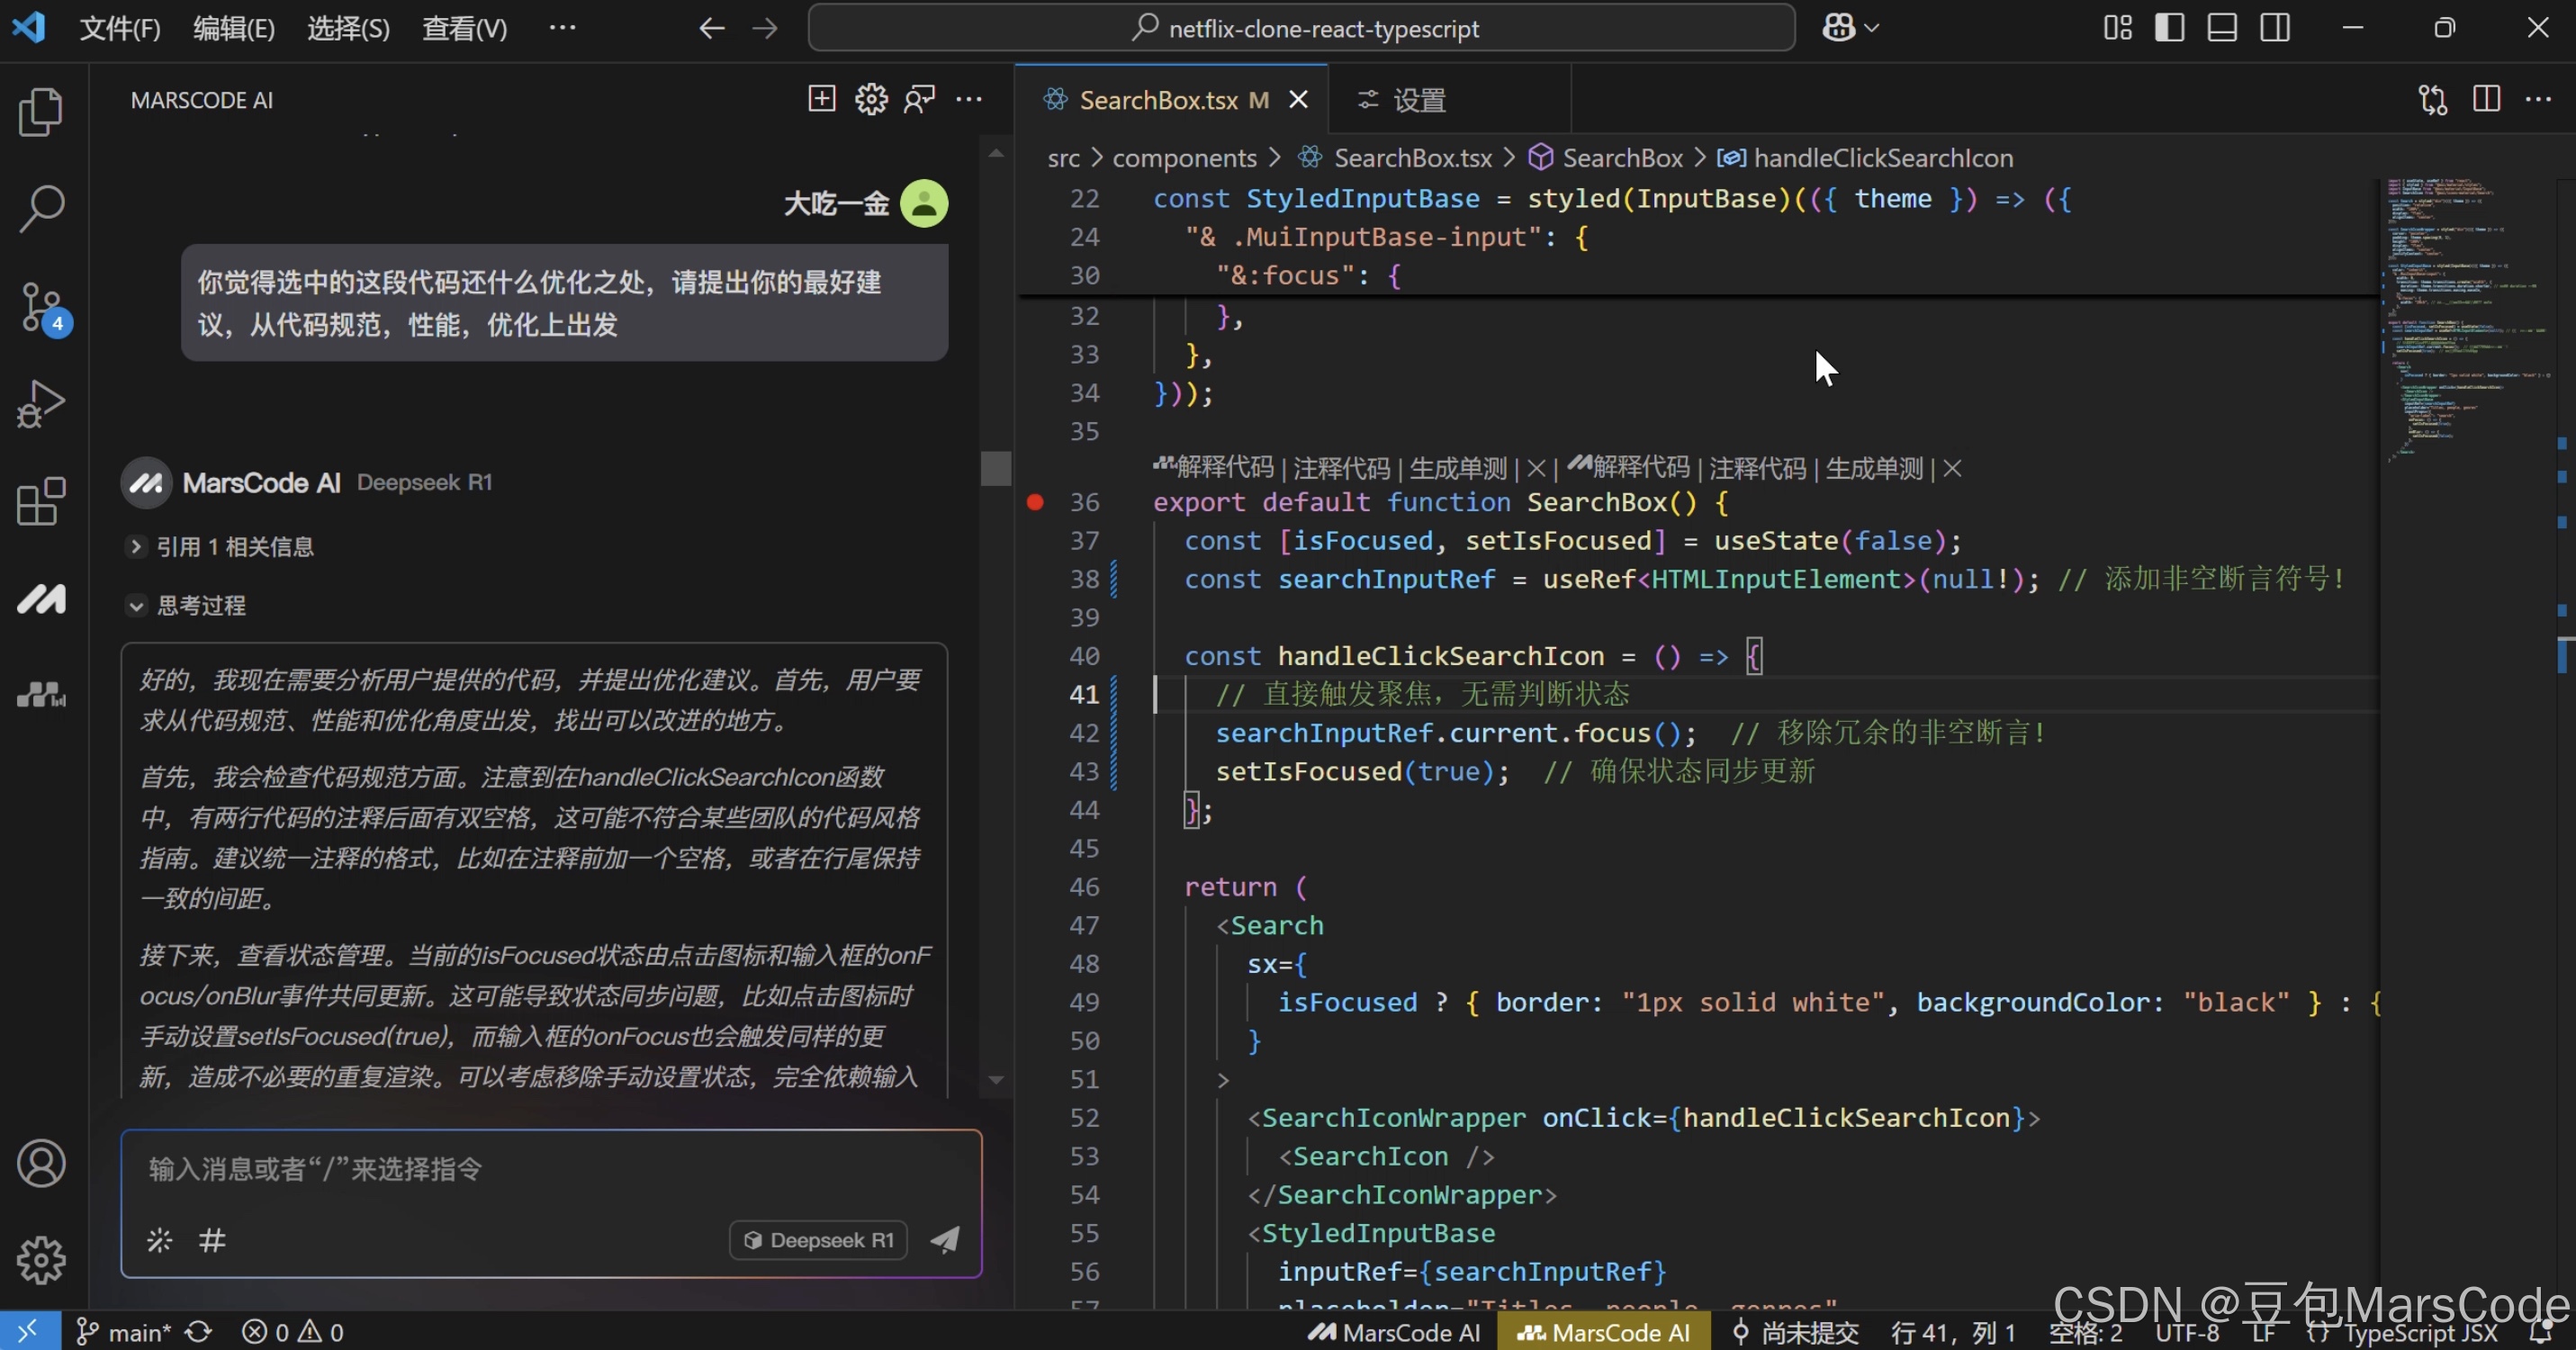Toggle bottom panel visibility
The height and width of the screenshot is (1350, 2576).
2222,28
